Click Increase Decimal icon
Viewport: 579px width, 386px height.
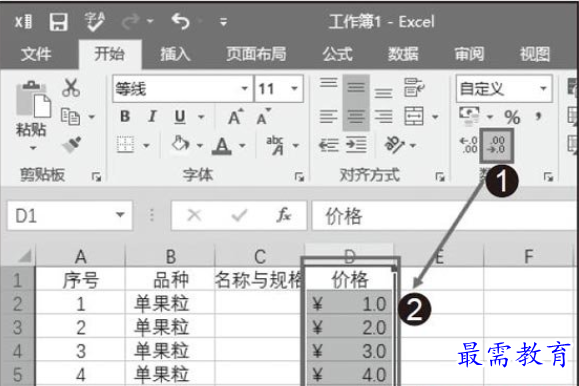point(468,145)
